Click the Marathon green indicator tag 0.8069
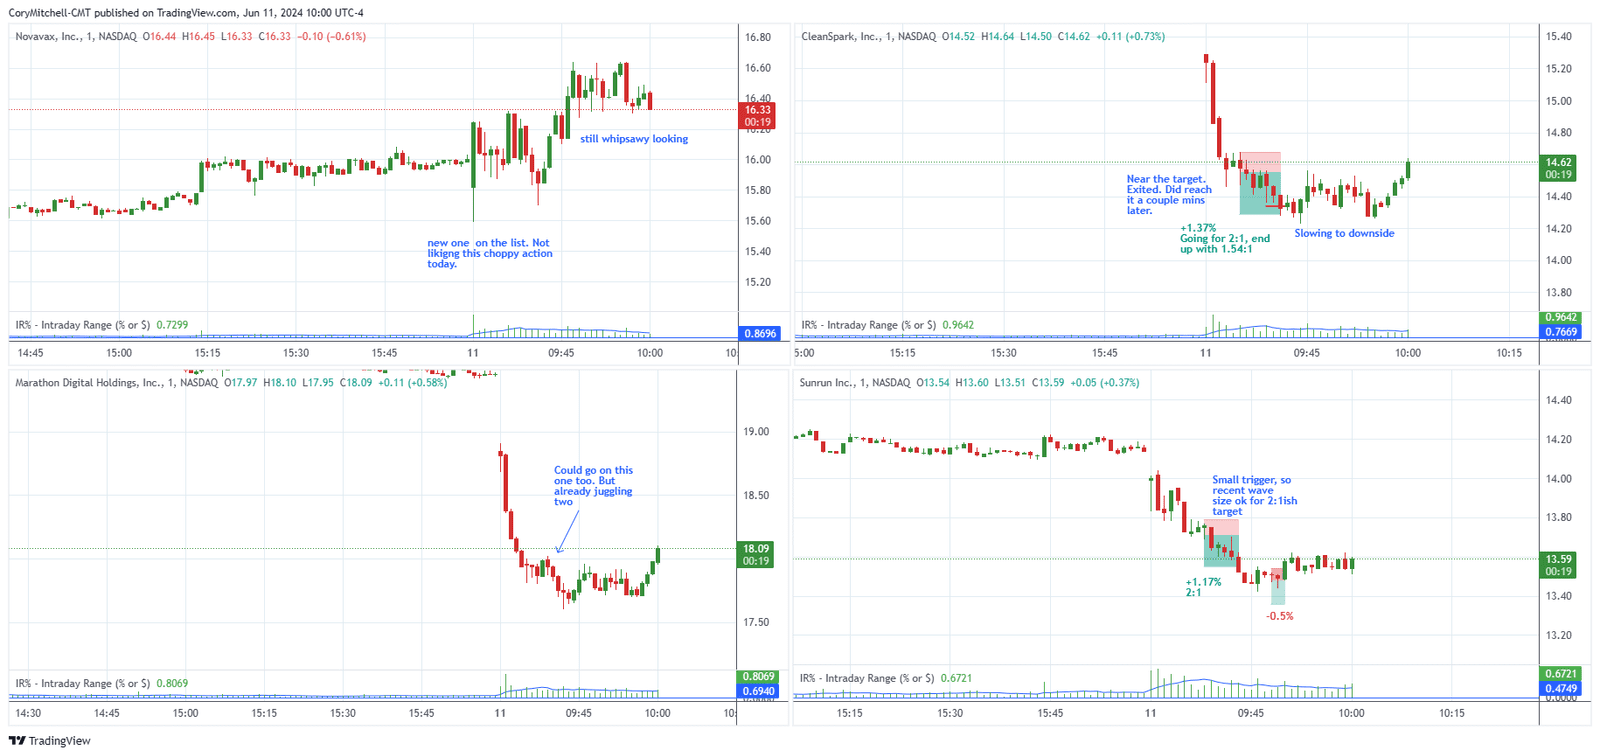 757,677
